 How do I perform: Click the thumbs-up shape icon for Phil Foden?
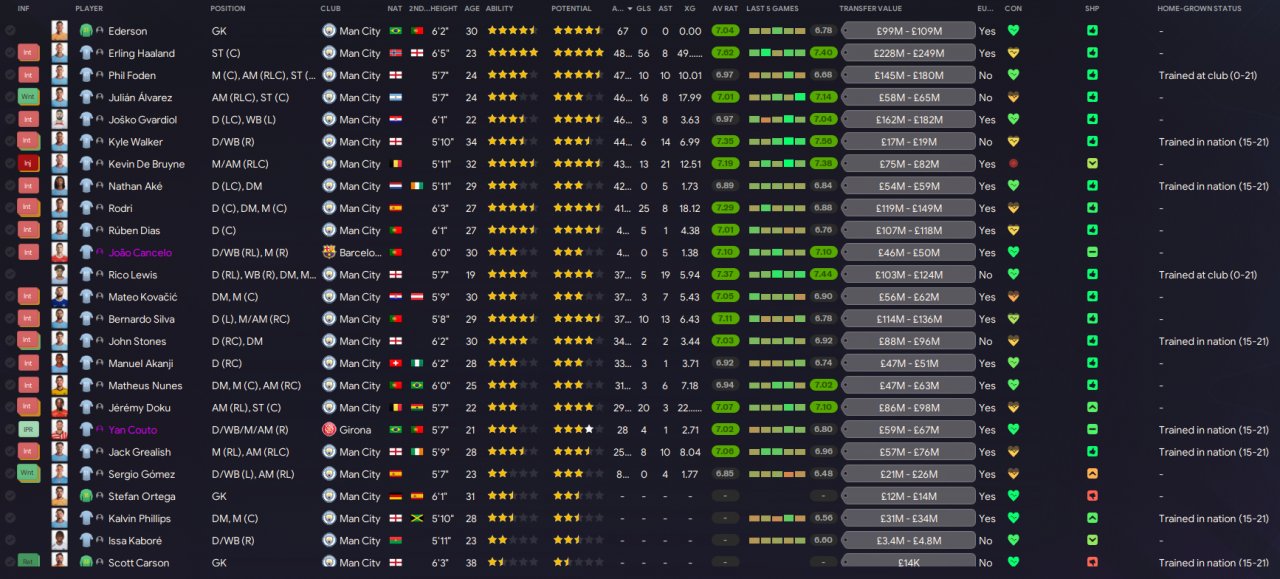click(1092, 75)
